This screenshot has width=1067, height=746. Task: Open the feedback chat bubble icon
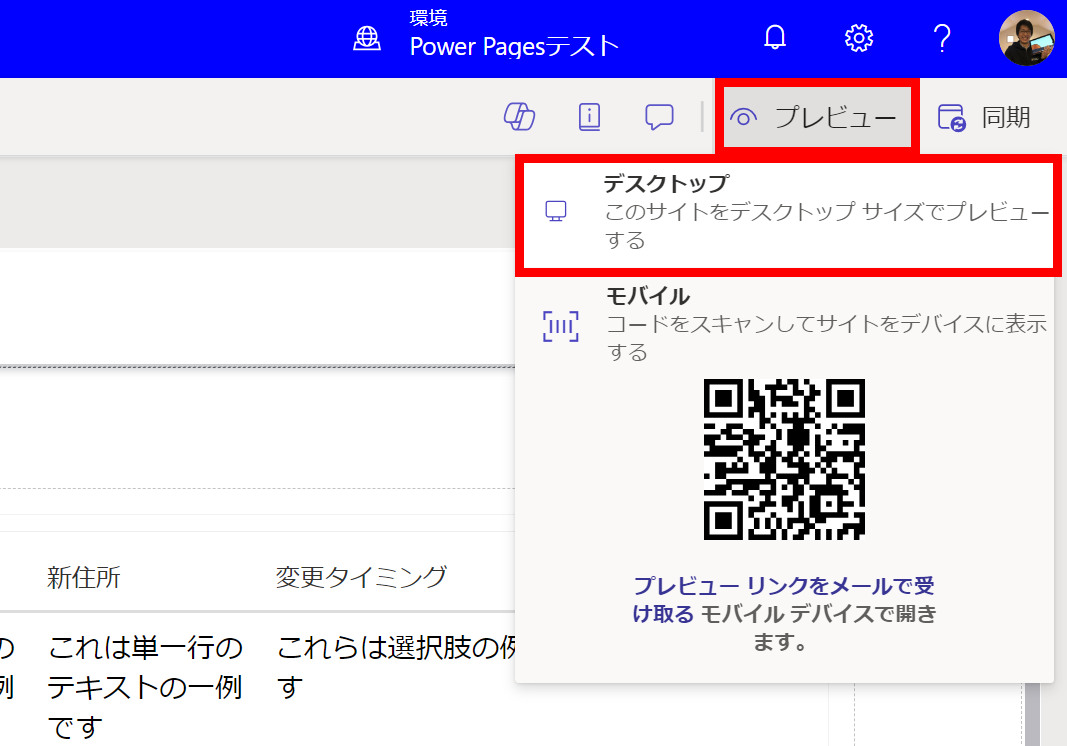tap(659, 117)
